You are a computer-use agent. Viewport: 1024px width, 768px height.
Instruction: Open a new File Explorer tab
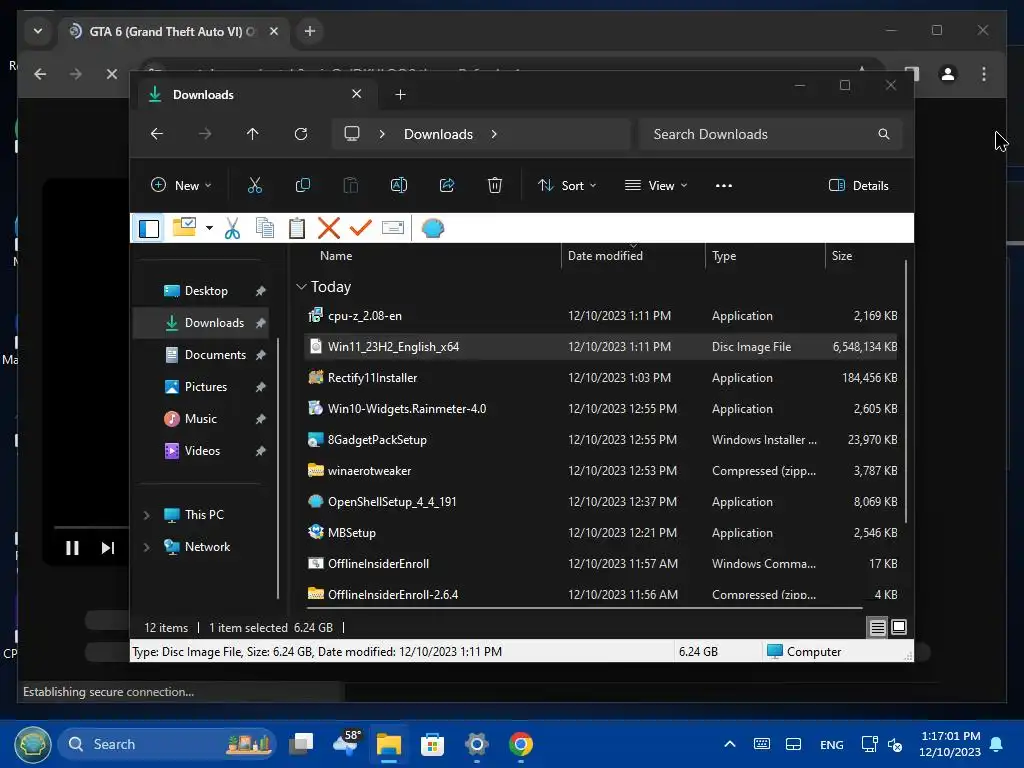click(400, 95)
